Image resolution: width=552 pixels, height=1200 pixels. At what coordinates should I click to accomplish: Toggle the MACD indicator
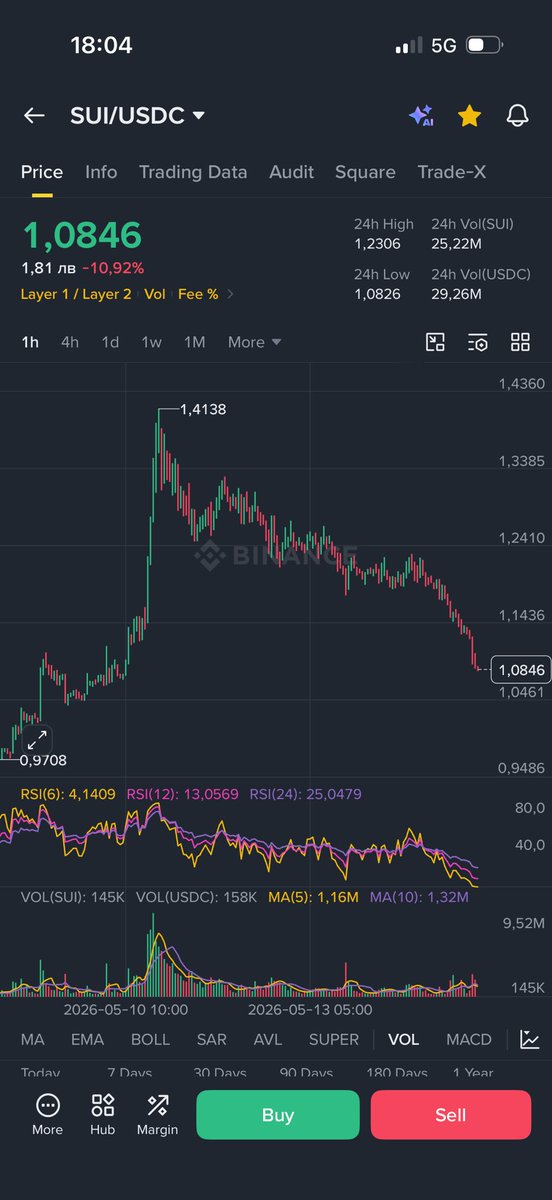(x=469, y=1039)
